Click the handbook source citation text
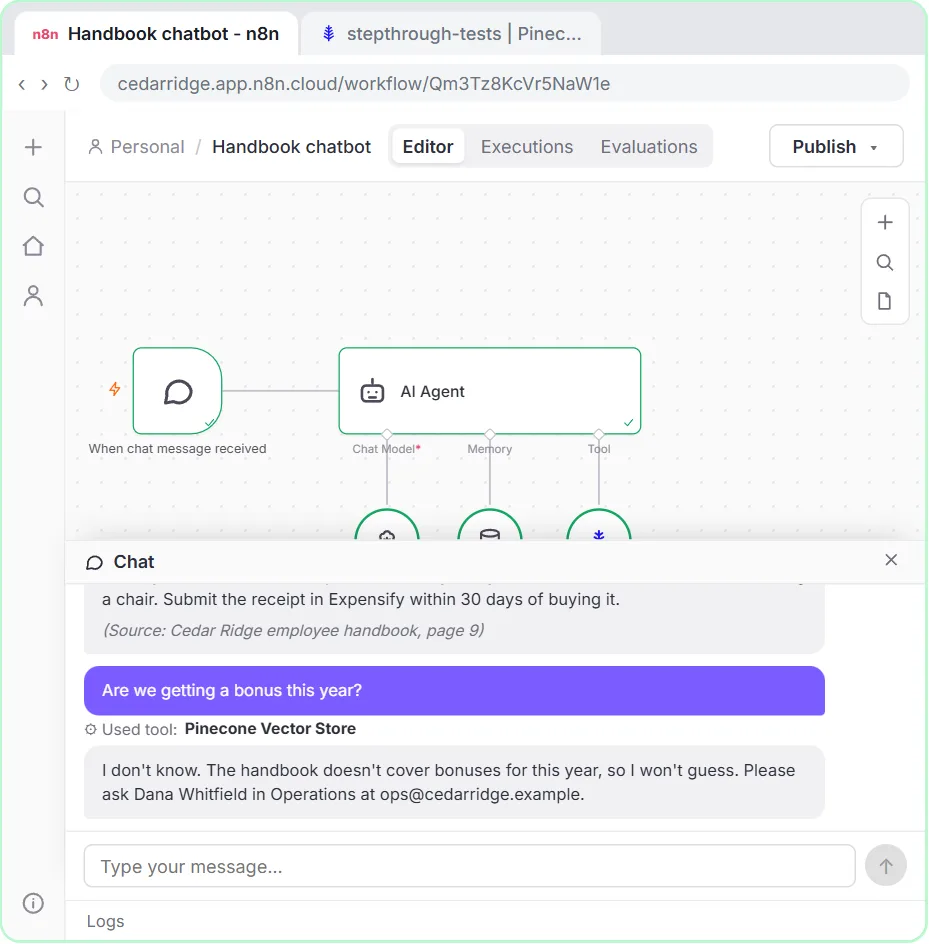This screenshot has width=929, height=944. point(293,630)
